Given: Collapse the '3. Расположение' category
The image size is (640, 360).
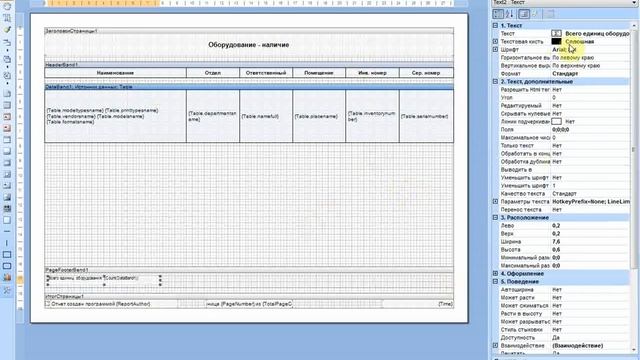Looking at the screenshot, I should click(x=495, y=218).
